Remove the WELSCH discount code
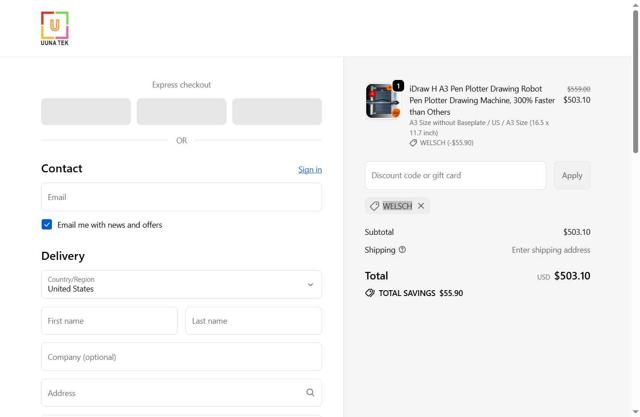Screen dimensions: 640x417 pos(421,206)
